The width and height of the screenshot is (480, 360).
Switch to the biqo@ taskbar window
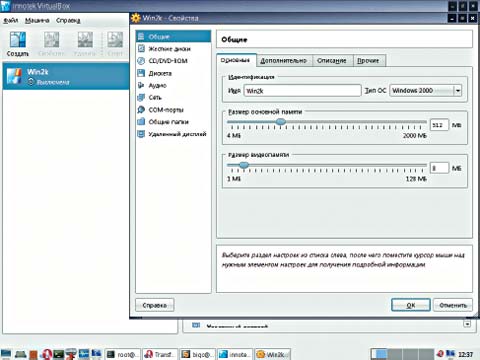click(x=197, y=354)
